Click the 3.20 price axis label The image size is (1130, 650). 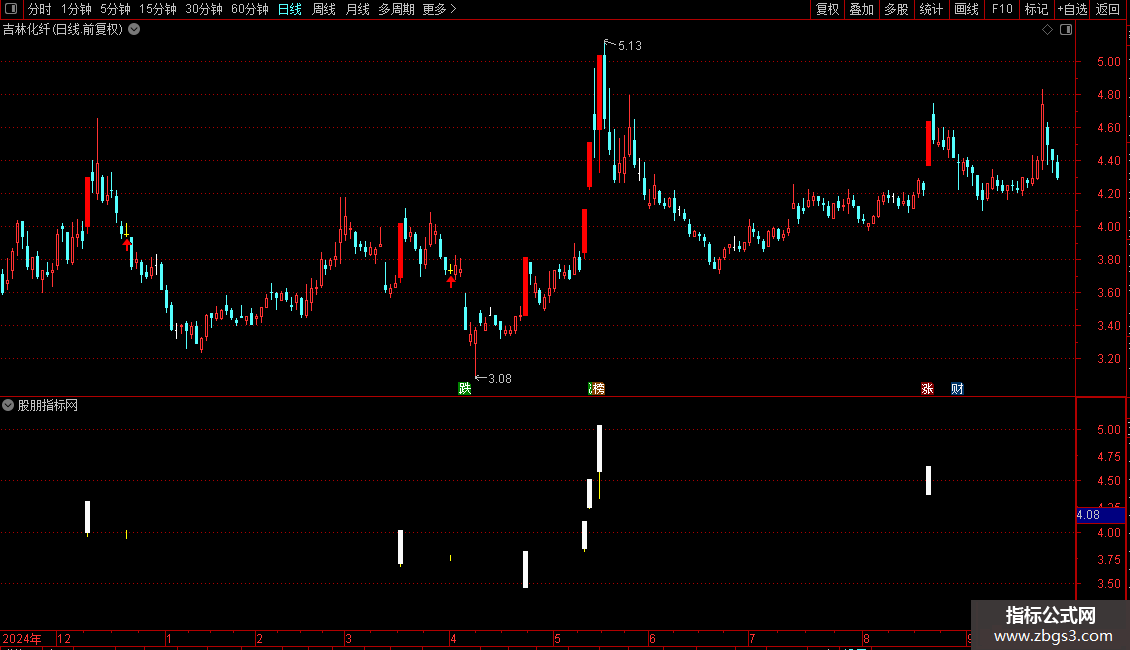1108,359
